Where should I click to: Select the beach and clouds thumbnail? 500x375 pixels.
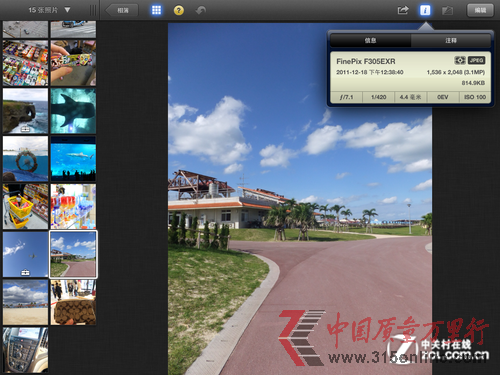tap(25, 302)
